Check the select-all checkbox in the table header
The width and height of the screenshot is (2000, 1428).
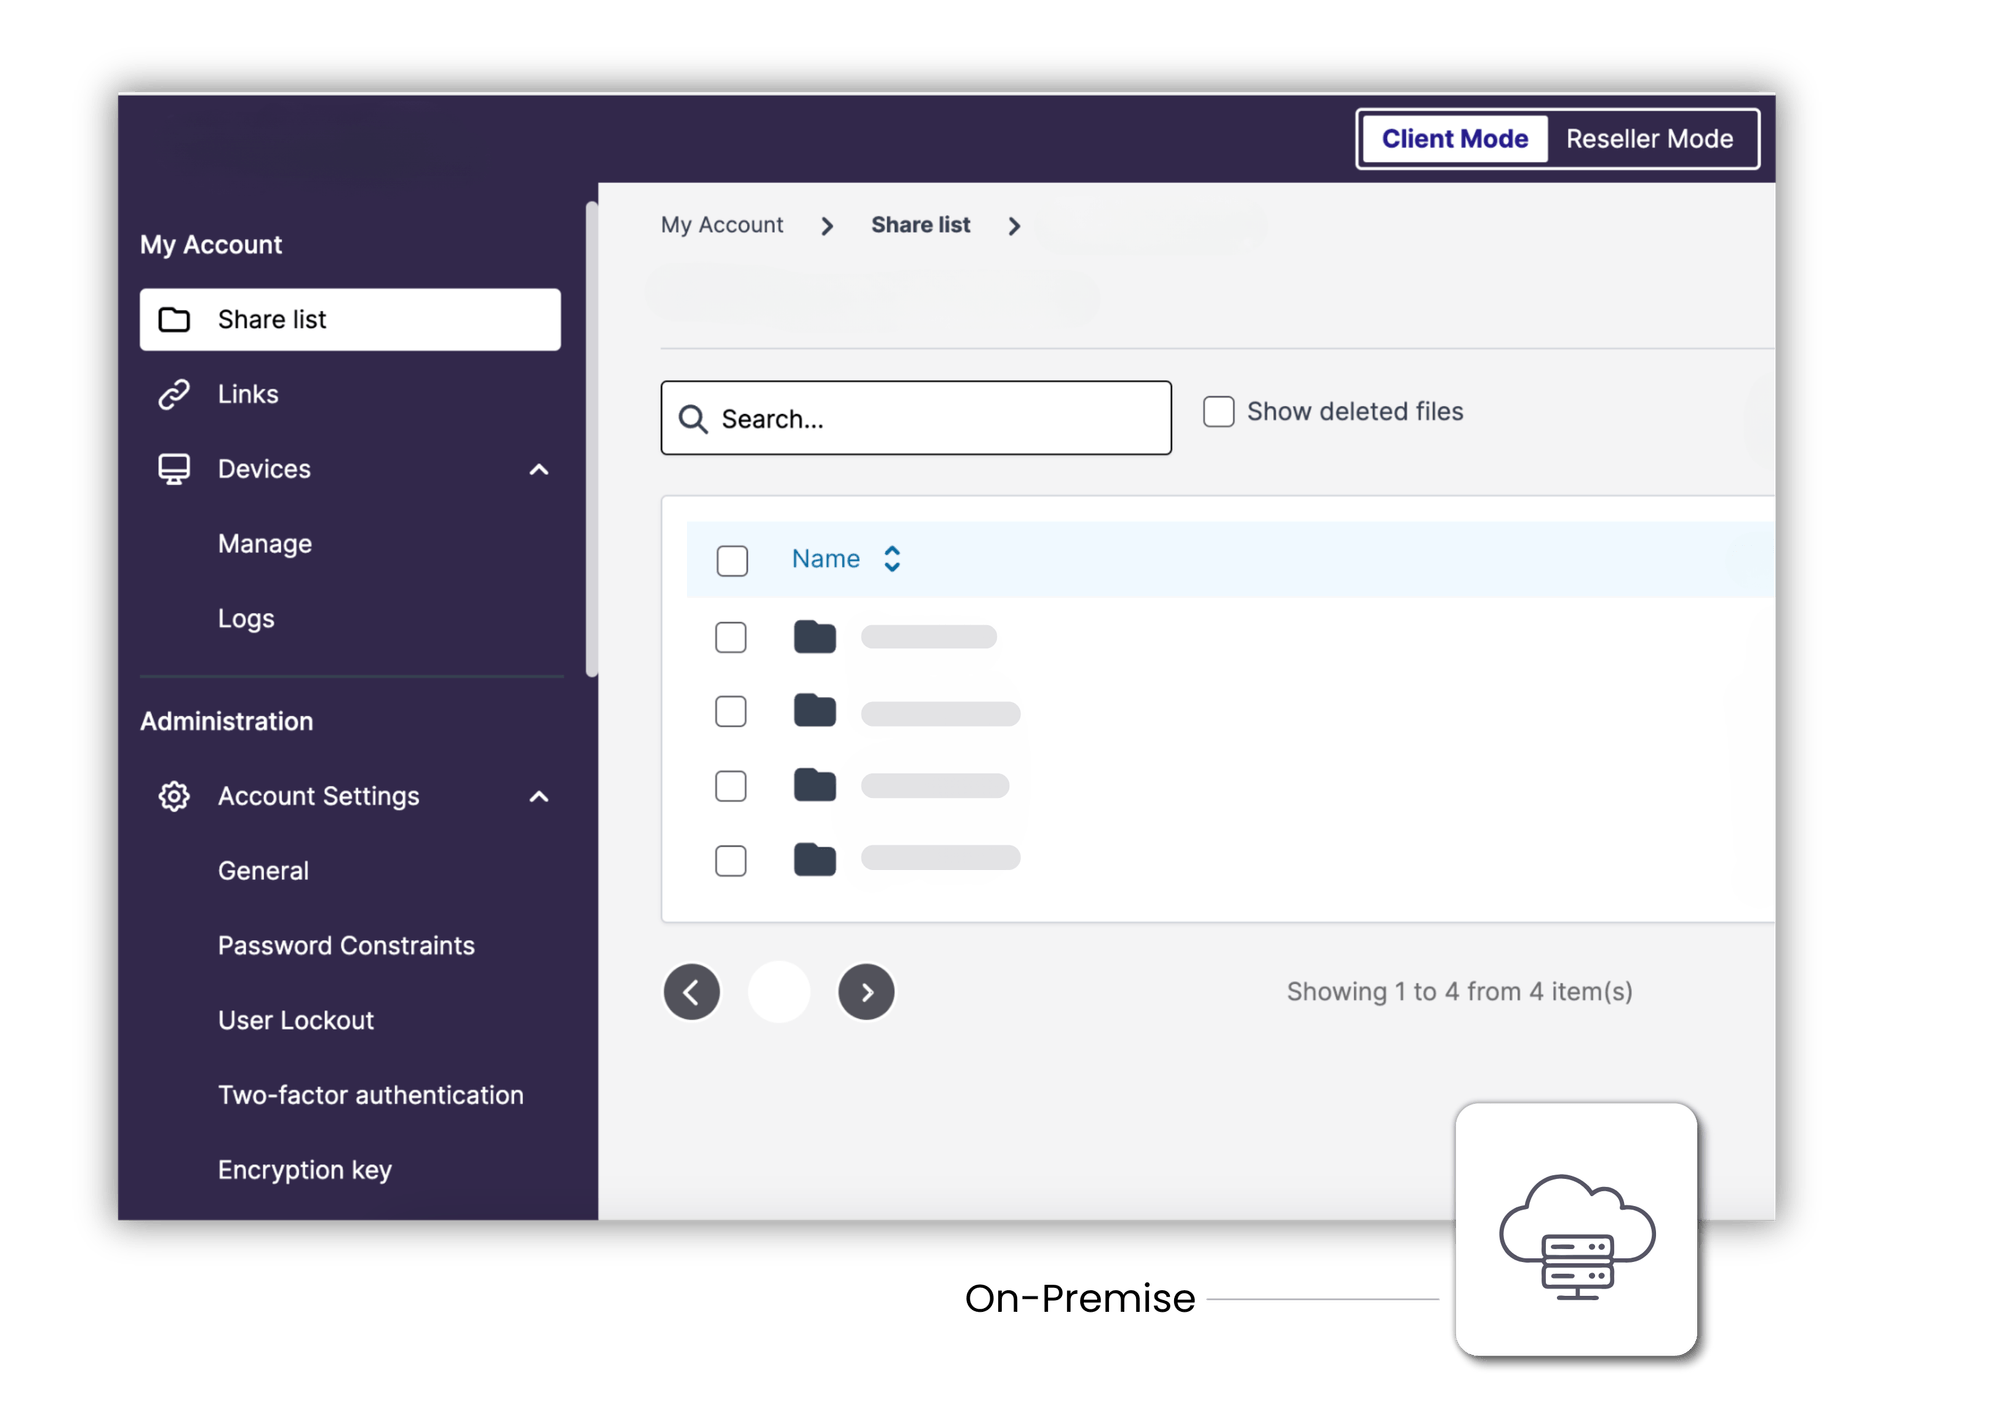731,561
